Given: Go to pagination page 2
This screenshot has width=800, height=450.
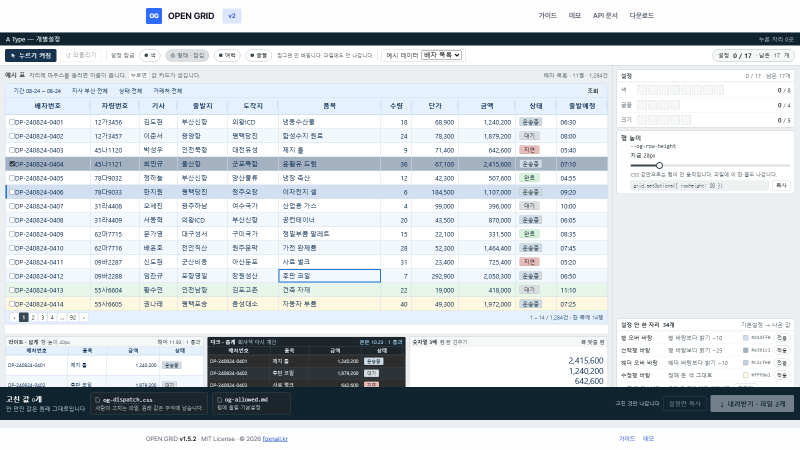Looking at the screenshot, I should (x=33, y=317).
